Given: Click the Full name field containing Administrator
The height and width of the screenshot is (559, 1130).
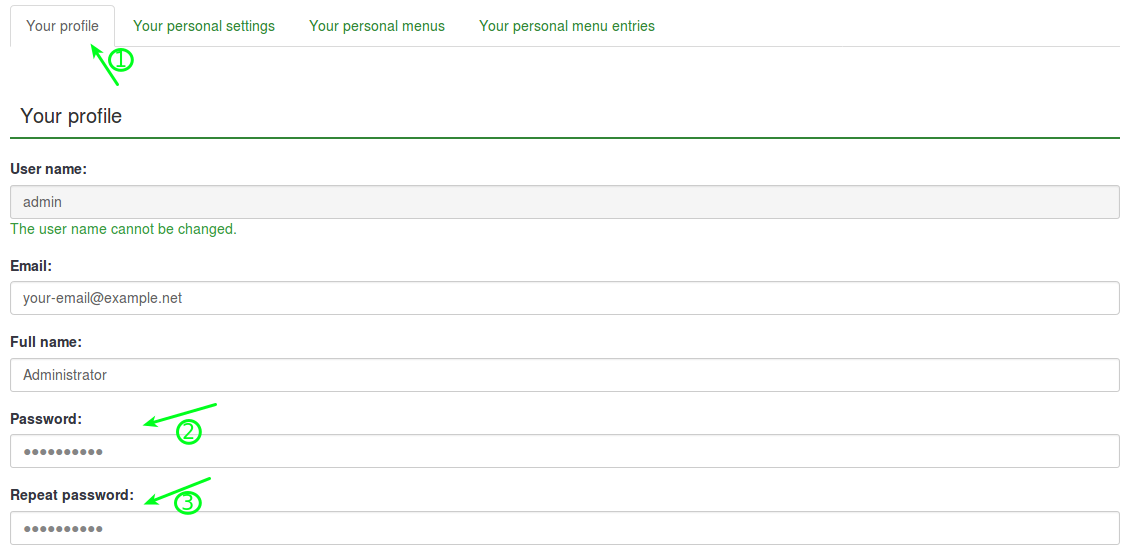Looking at the screenshot, I should point(564,375).
